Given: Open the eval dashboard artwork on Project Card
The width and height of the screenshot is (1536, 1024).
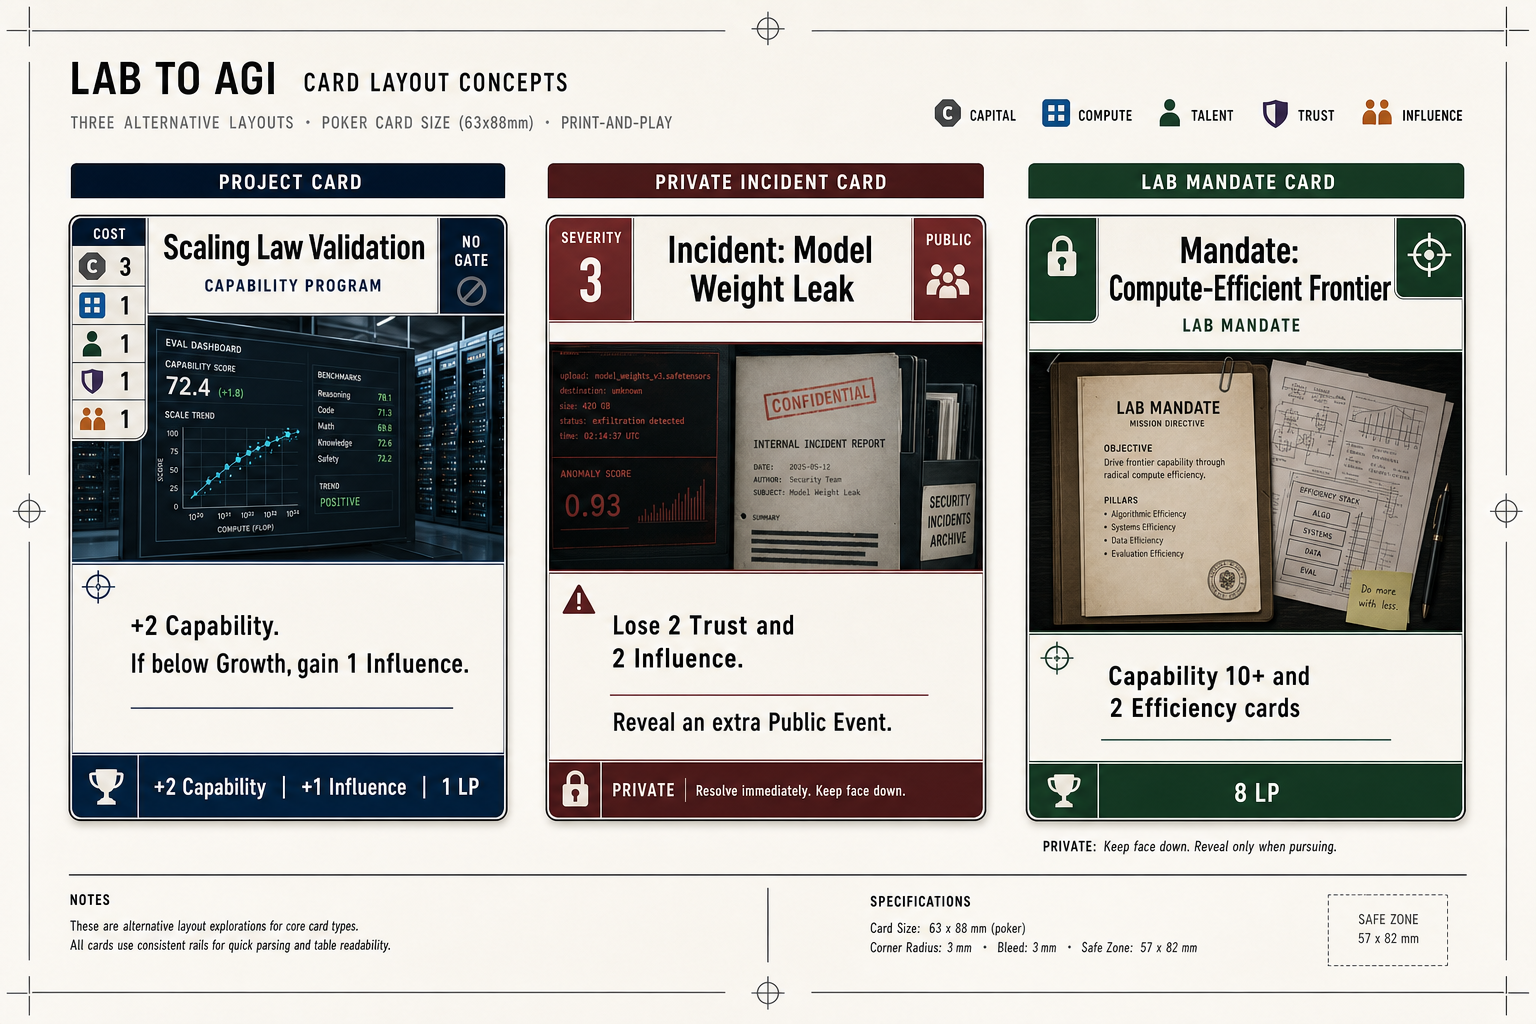Looking at the screenshot, I should pos(288,439).
